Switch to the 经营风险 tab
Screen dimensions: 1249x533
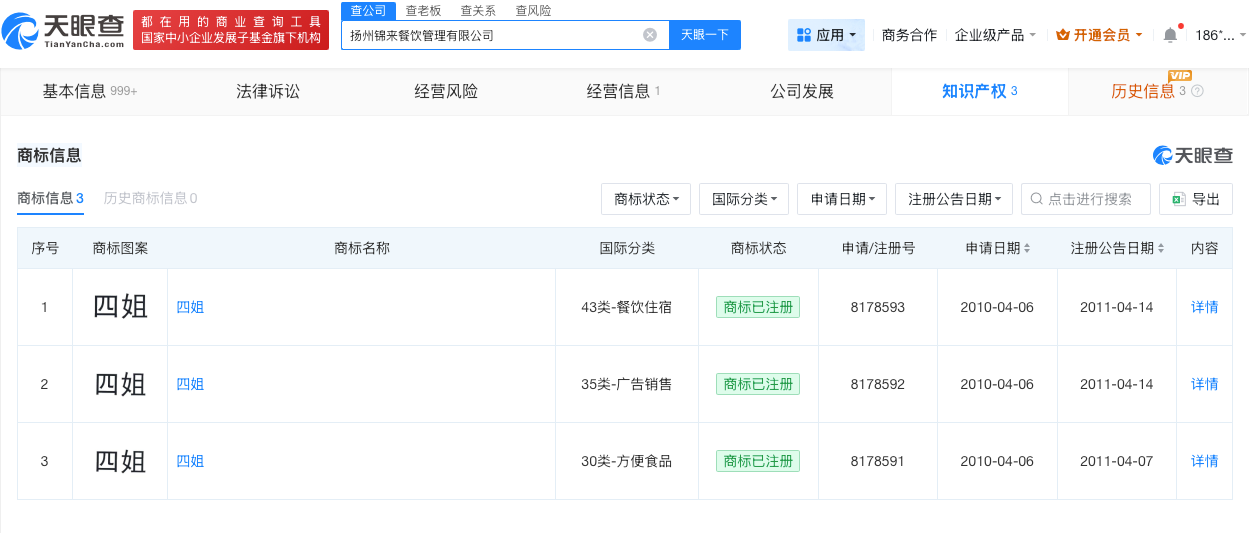(x=446, y=92)
